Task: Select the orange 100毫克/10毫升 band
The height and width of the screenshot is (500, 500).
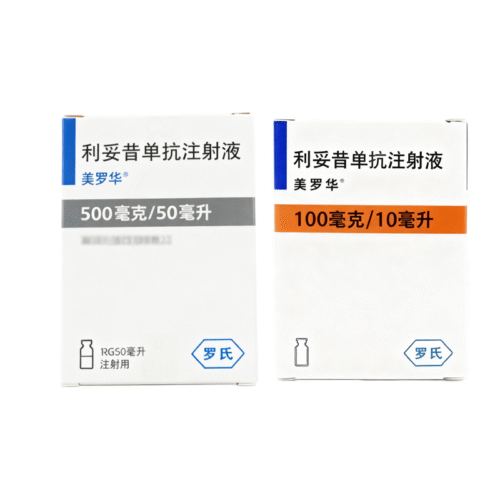Action: tap(370, 219)
